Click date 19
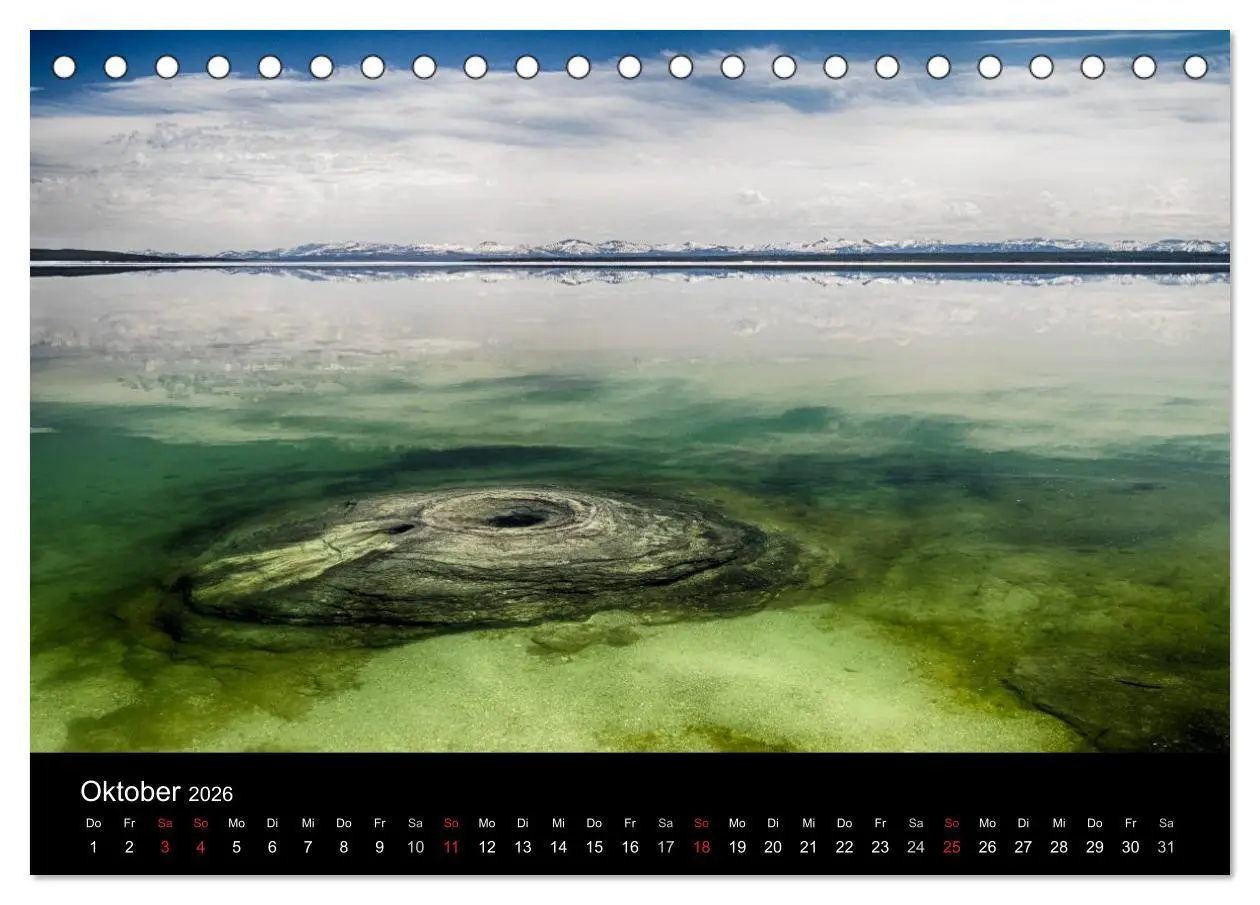This screenshot has height=905, width=1260. 737,847
